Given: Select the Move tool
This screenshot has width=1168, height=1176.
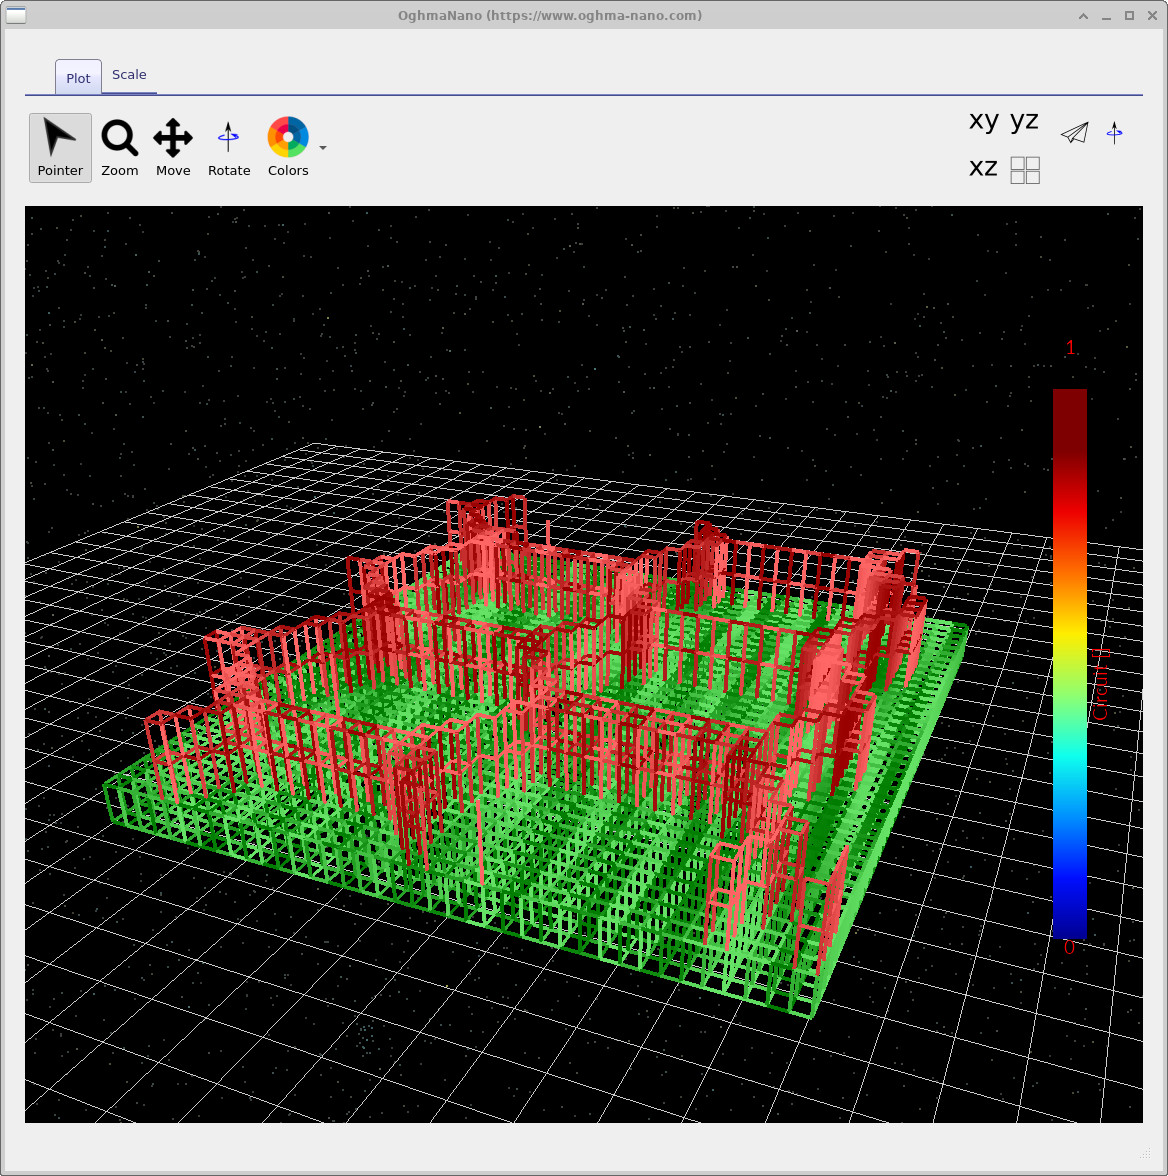Looking at the screenshot, I should (172, 147).
